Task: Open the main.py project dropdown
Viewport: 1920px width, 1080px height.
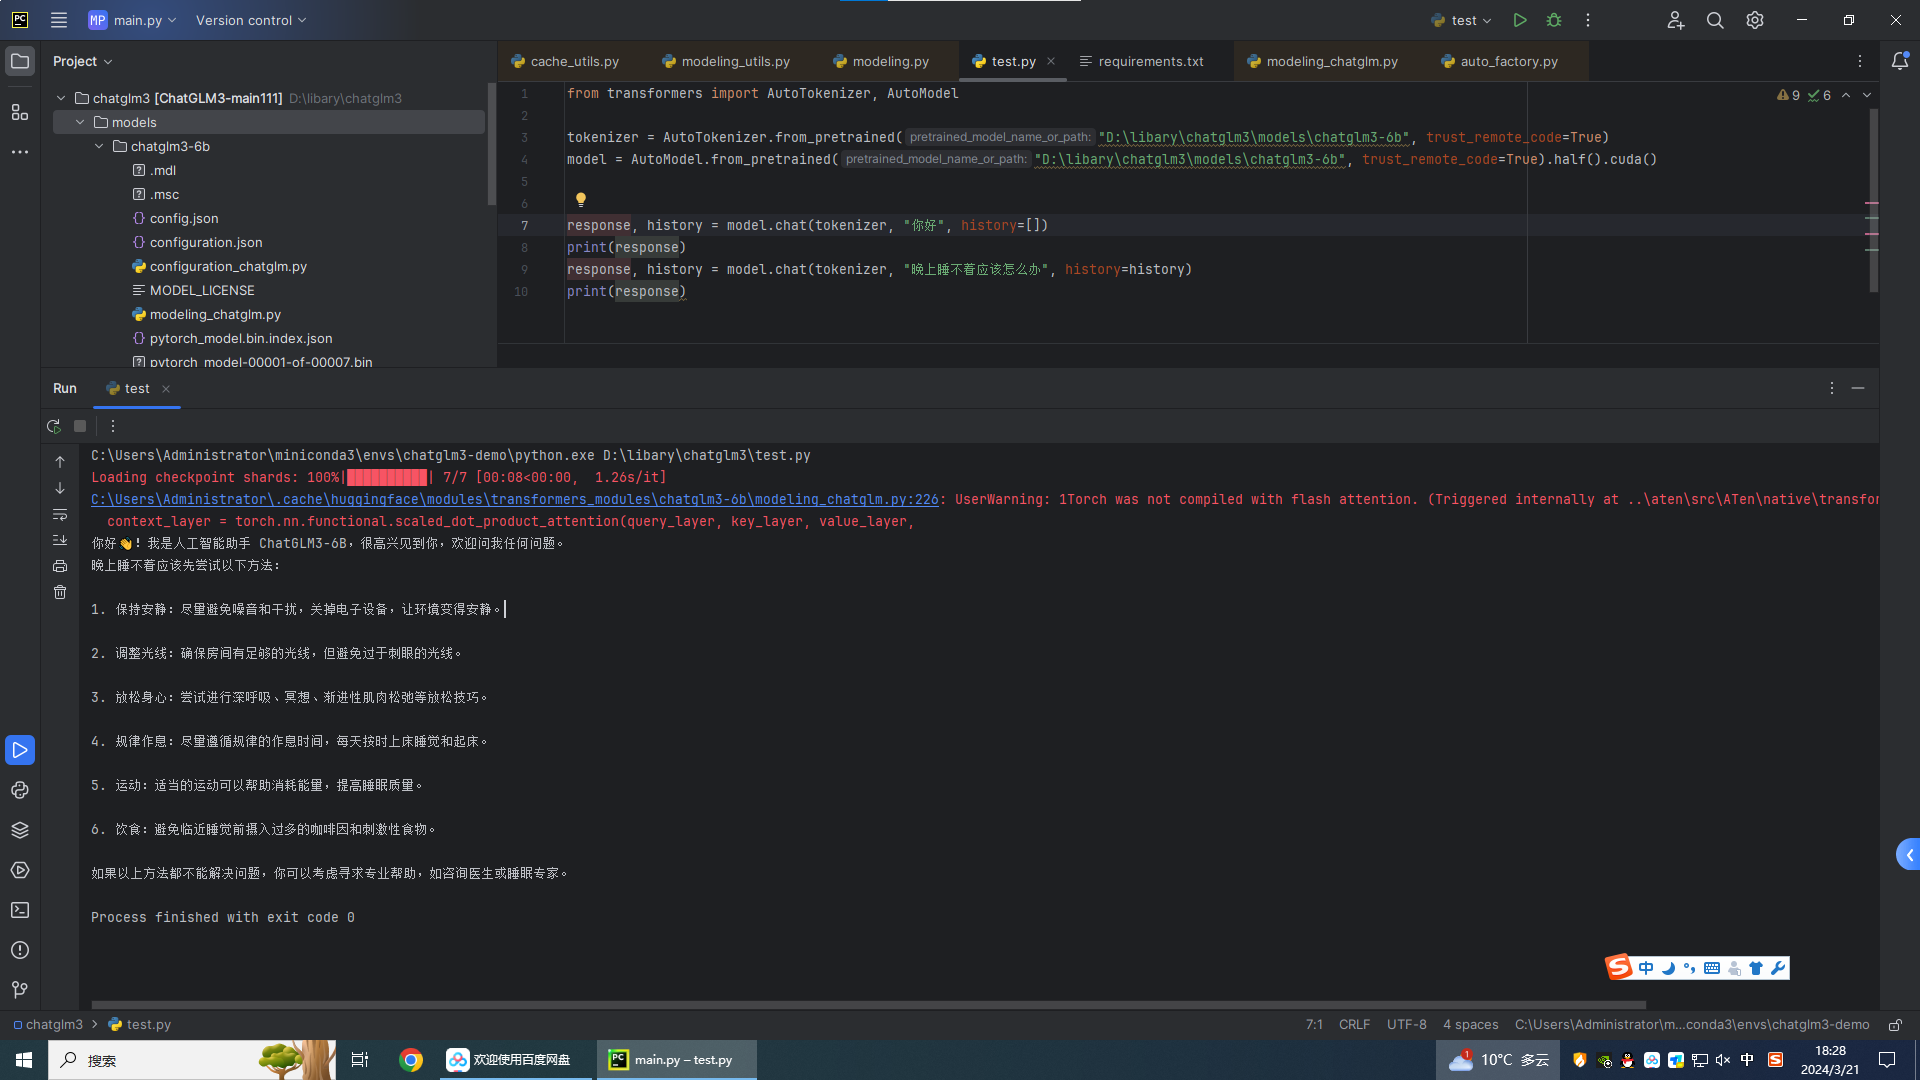Action: click(133, 20)
